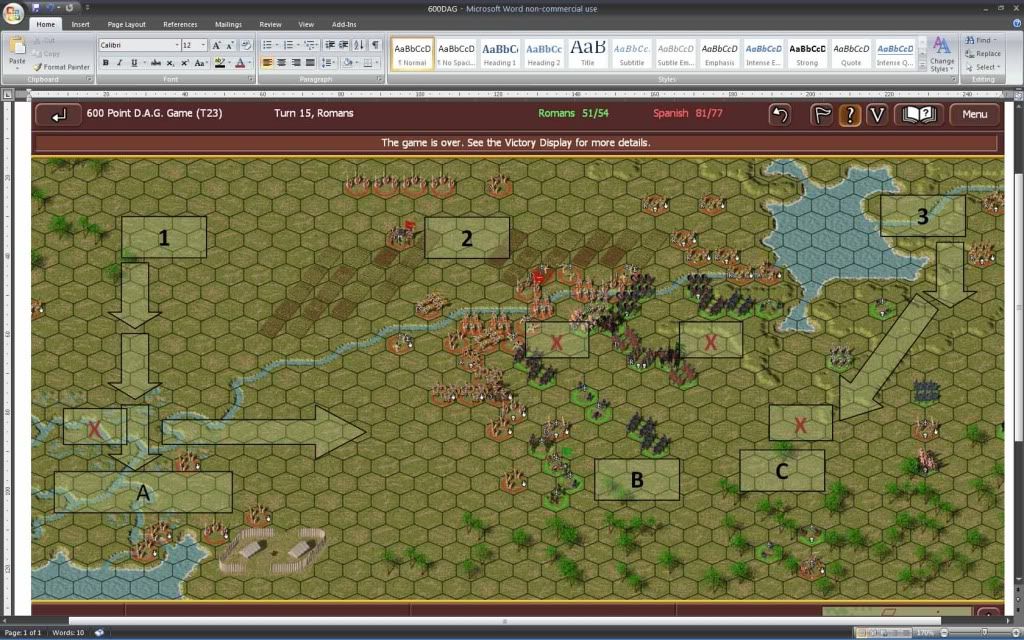Click the Bullets list icon

pos(268,45)
